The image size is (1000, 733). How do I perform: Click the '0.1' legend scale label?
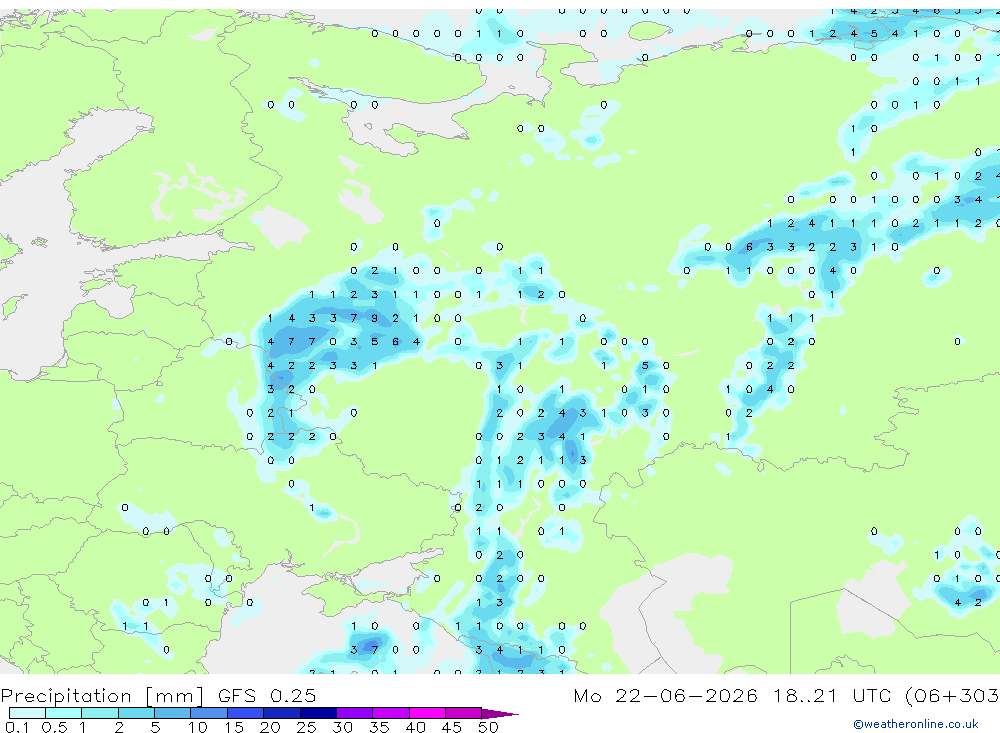pos(17,727)
